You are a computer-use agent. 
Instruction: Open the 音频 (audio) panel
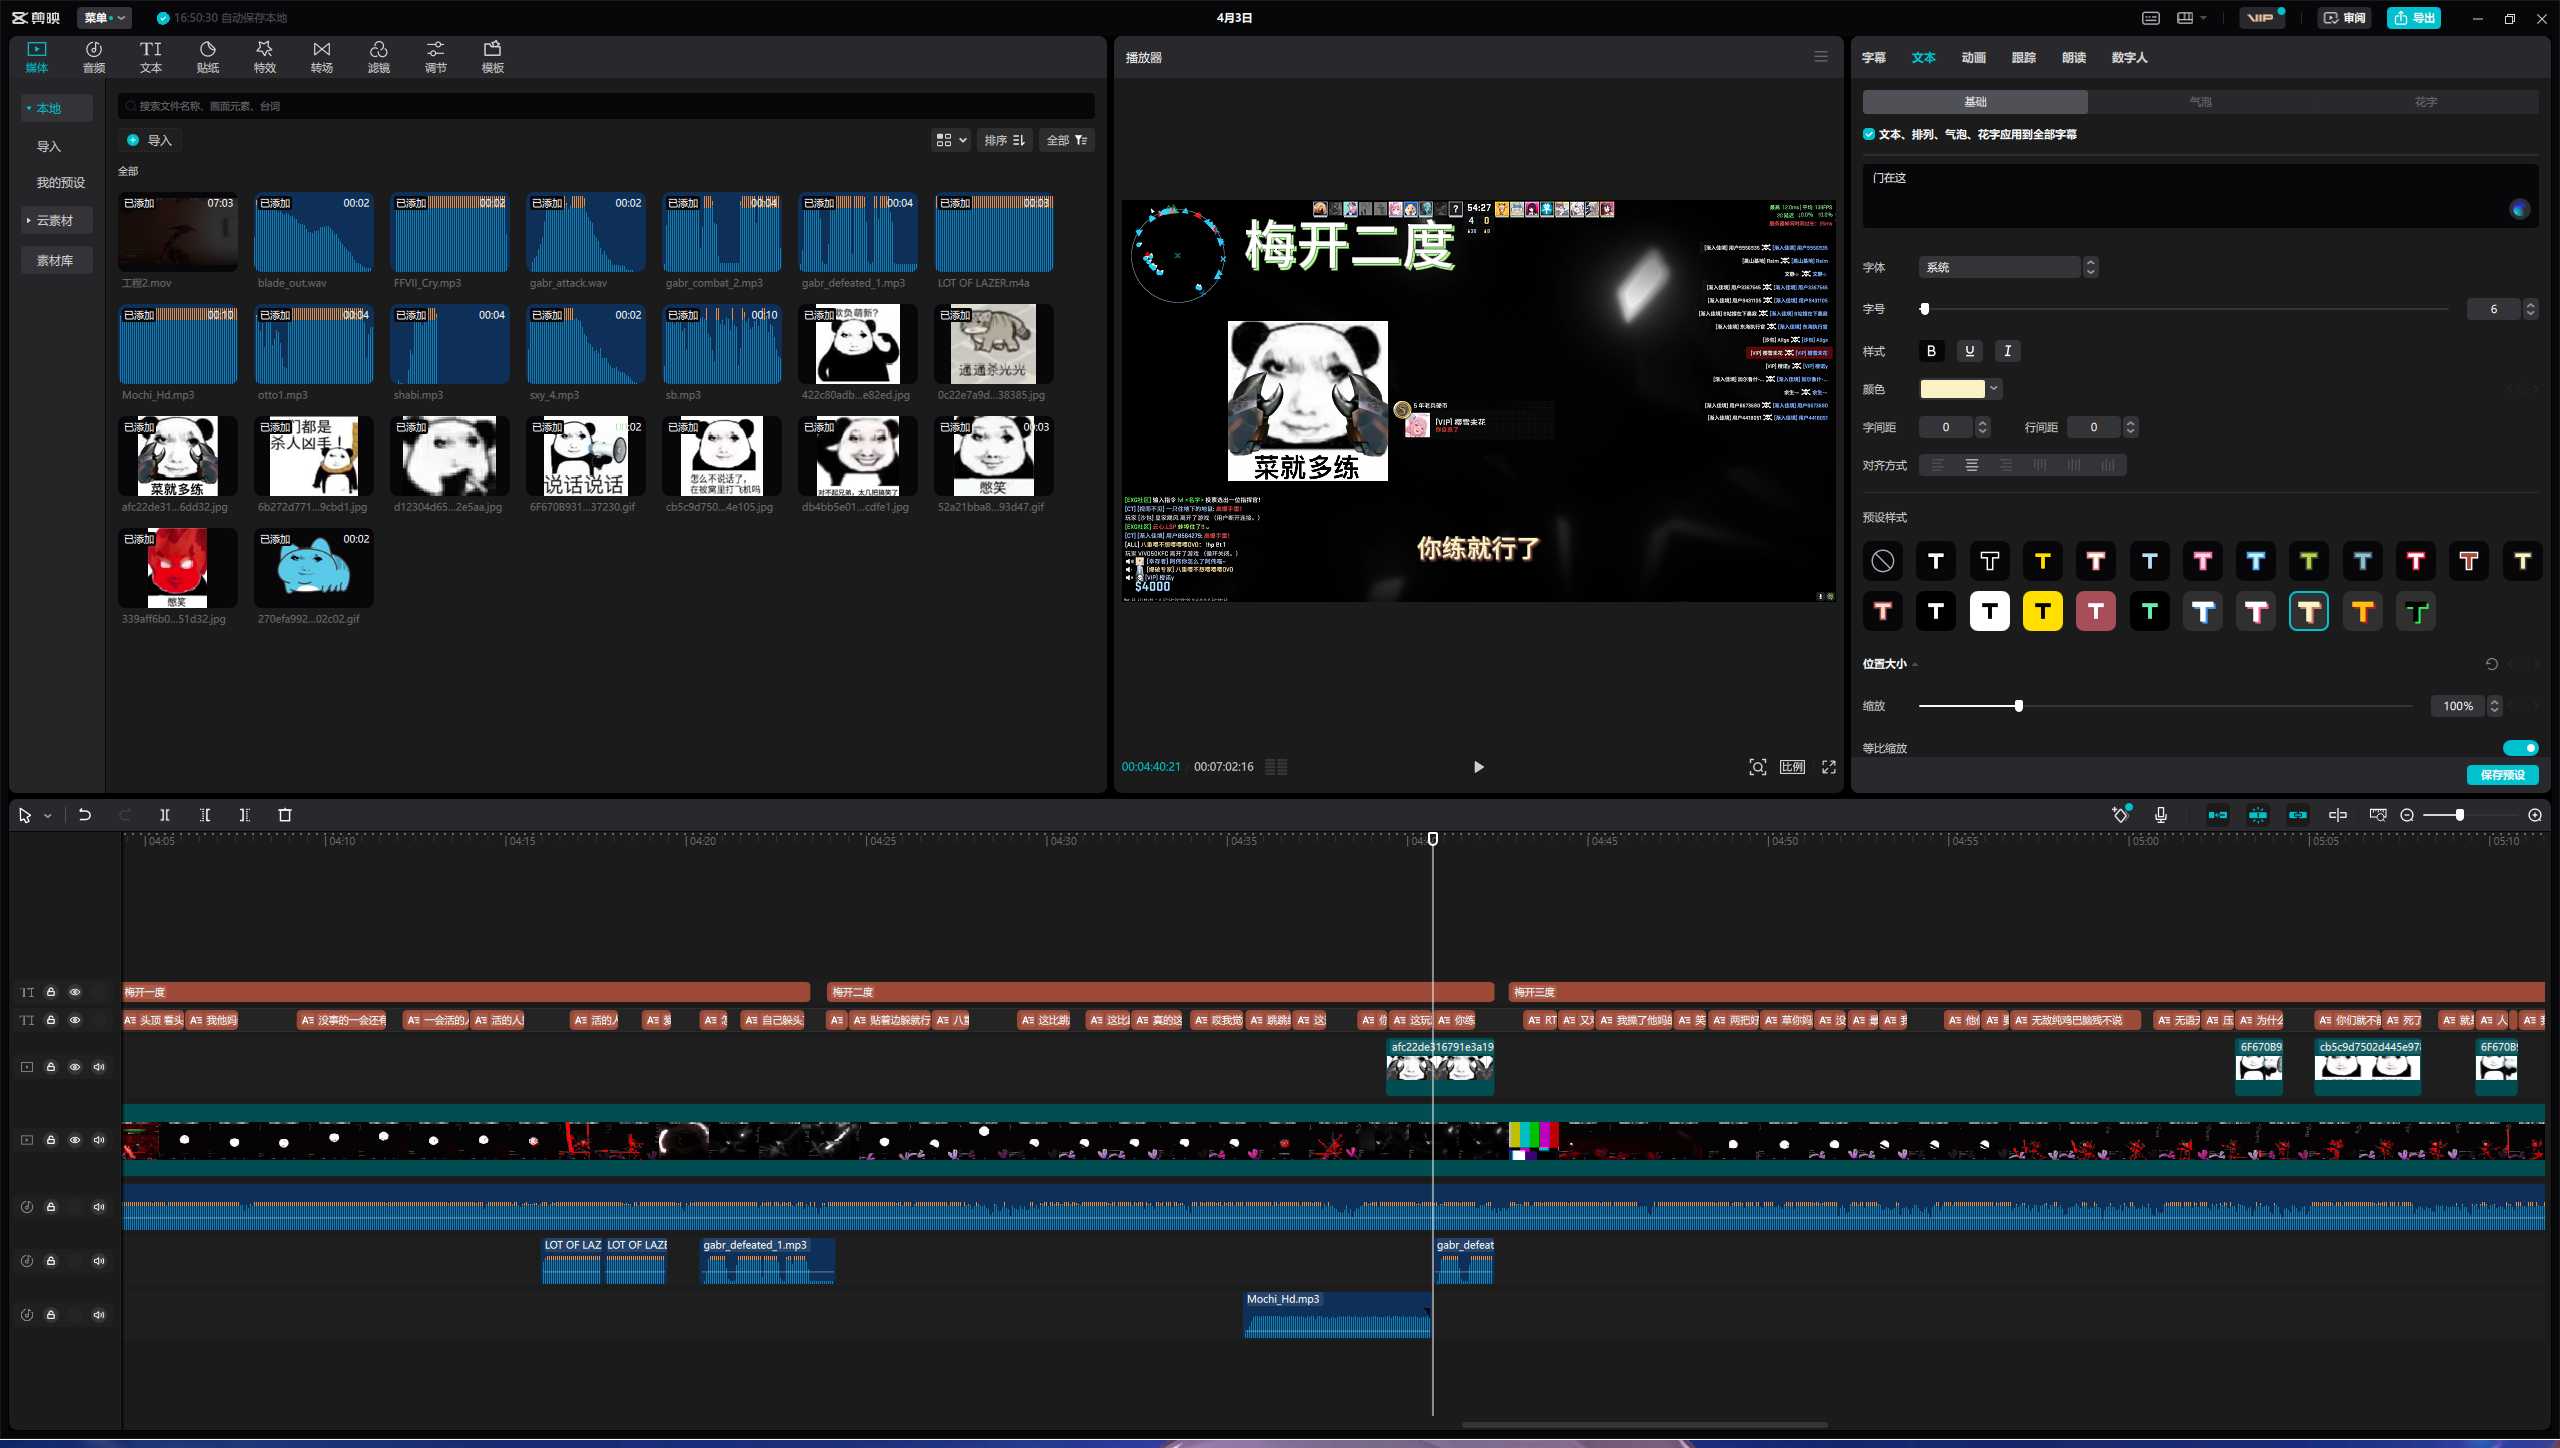pos(93,57)
